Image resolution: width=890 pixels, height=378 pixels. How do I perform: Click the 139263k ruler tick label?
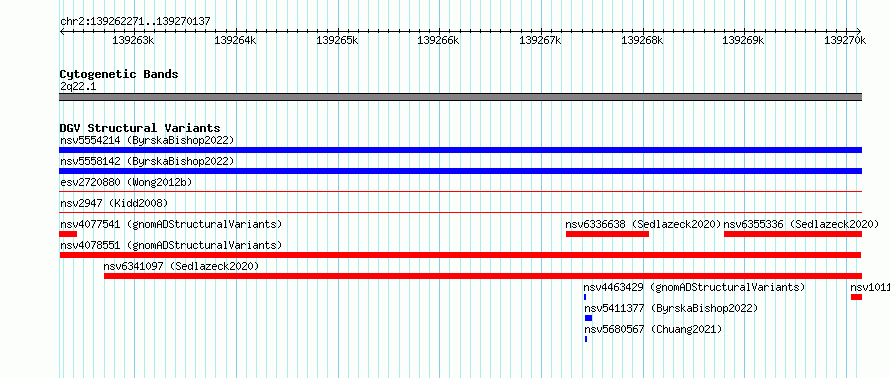[x=133, y=40]
